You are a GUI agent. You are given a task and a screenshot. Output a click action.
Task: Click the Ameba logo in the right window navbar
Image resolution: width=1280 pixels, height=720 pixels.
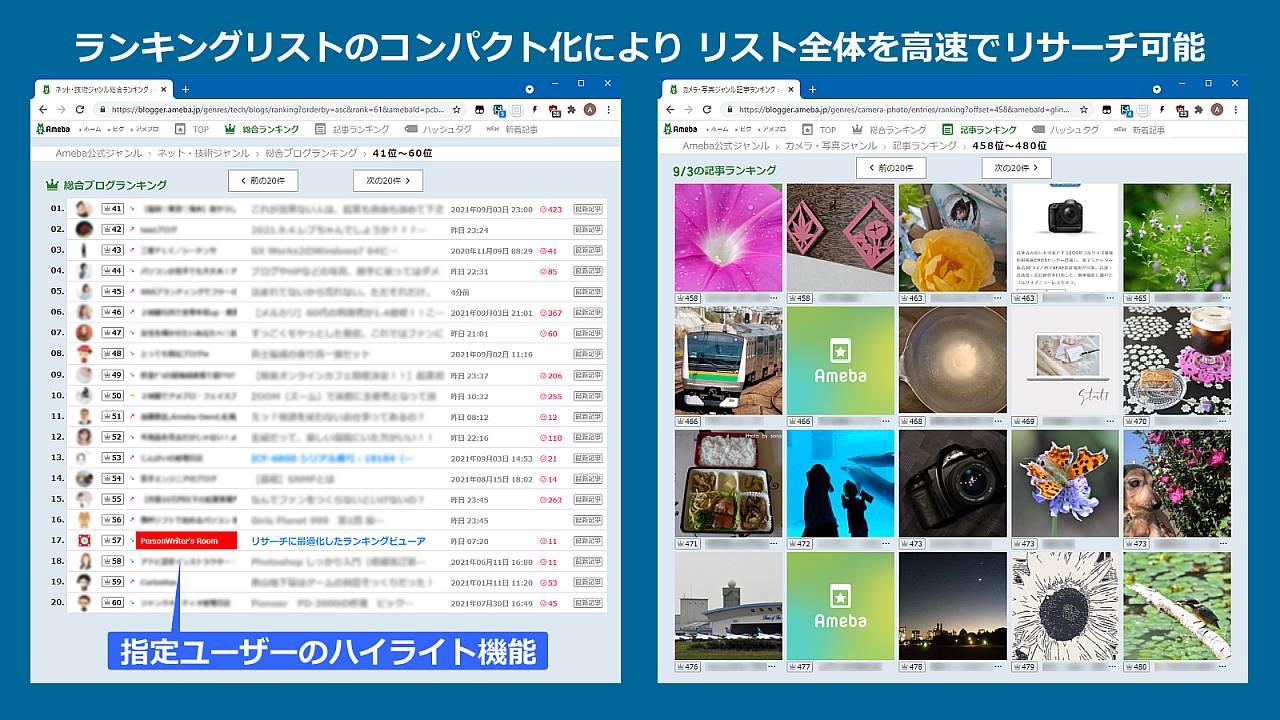click(681, 129)
